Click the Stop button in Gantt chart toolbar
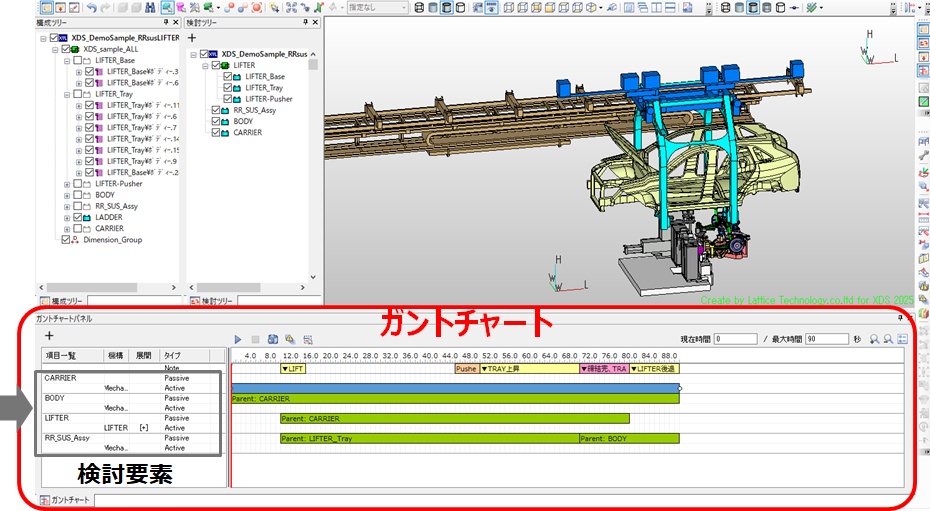Image resolution: width=930 pixels, height=511 pixels. click(x=255, y=340)
